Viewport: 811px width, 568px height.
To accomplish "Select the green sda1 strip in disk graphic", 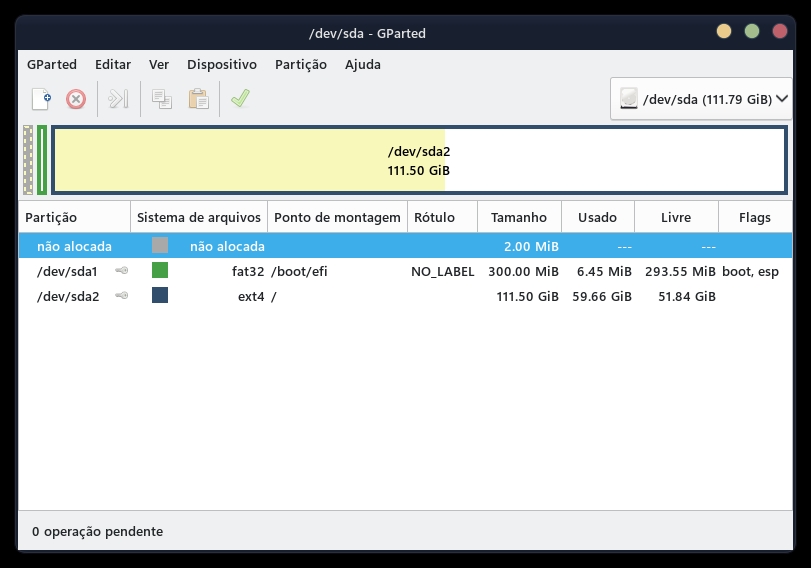I will (42, 160).
